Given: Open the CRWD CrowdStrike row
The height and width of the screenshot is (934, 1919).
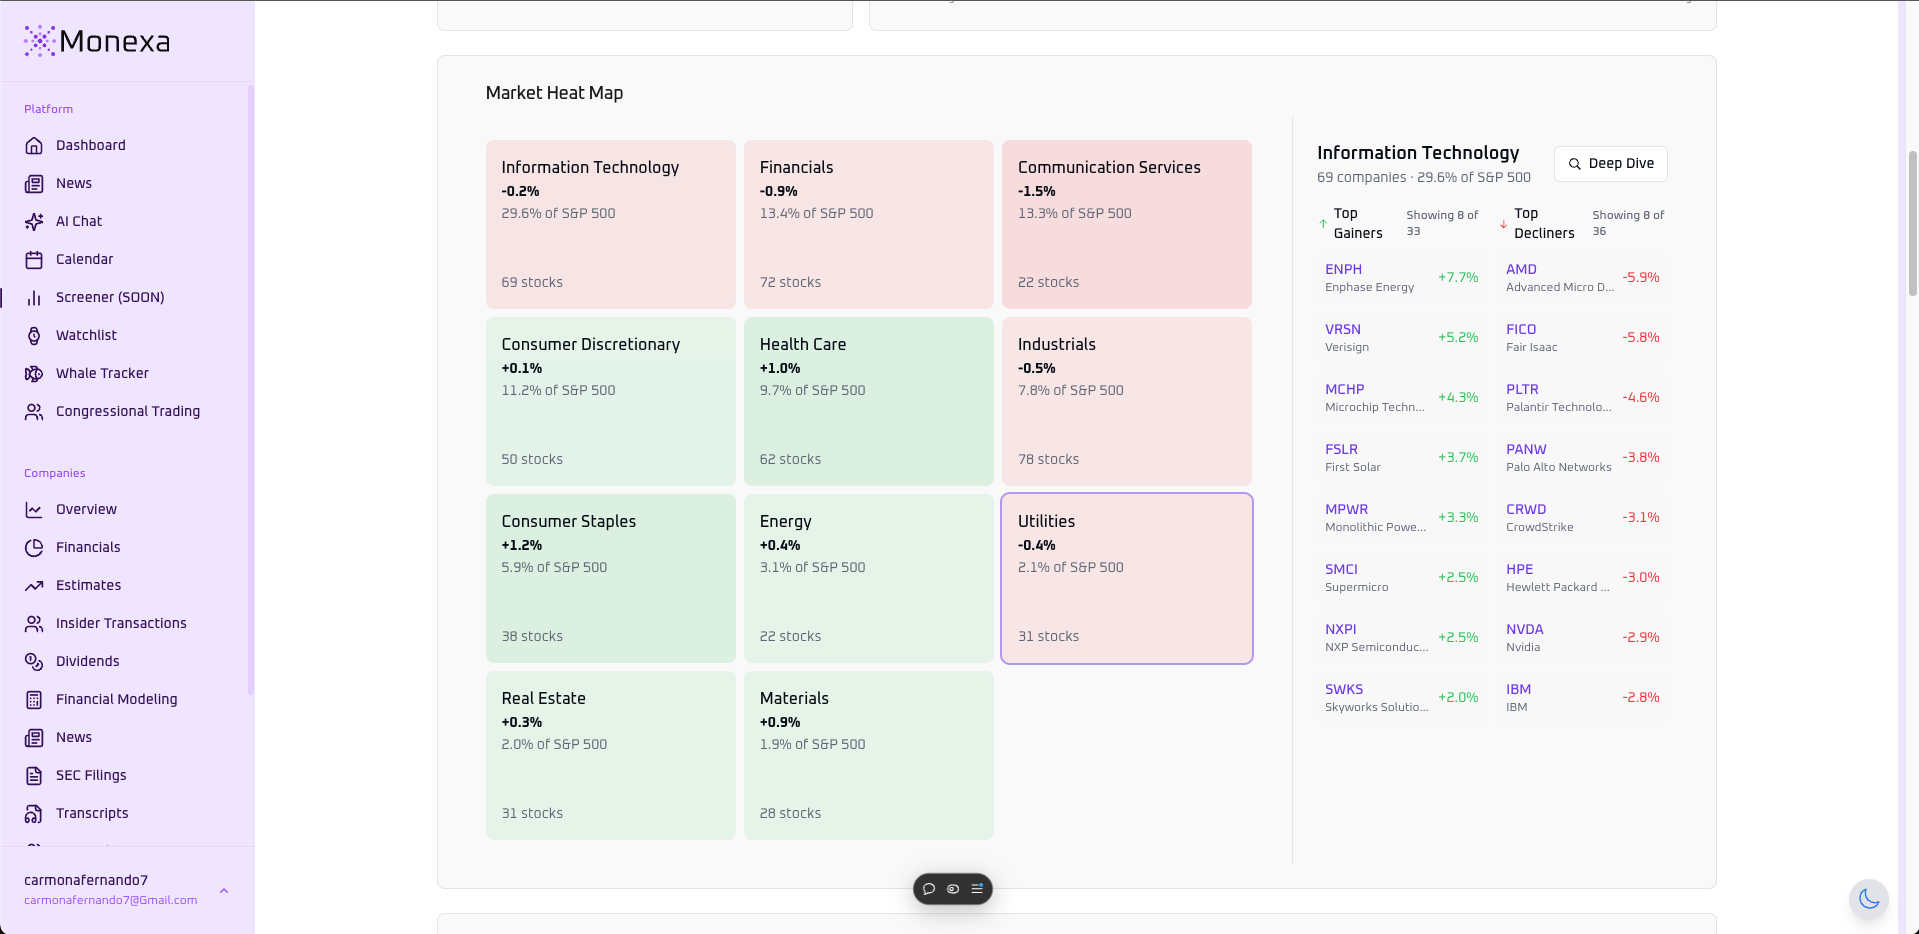Looking at the screenshot, I should coord(1583,518).
